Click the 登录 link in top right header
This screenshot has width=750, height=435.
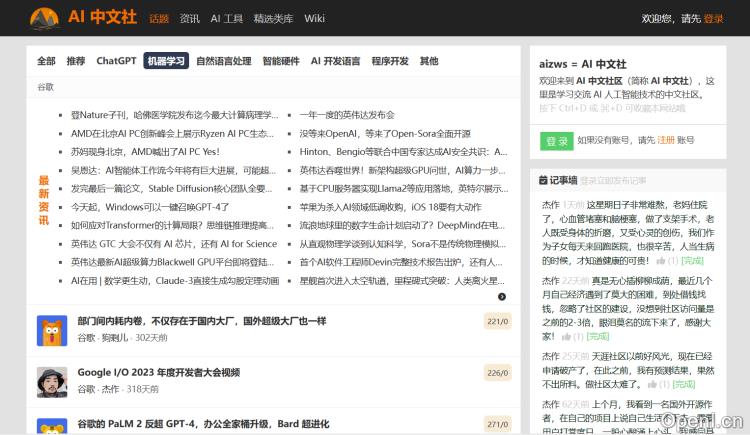coord(714,18)
